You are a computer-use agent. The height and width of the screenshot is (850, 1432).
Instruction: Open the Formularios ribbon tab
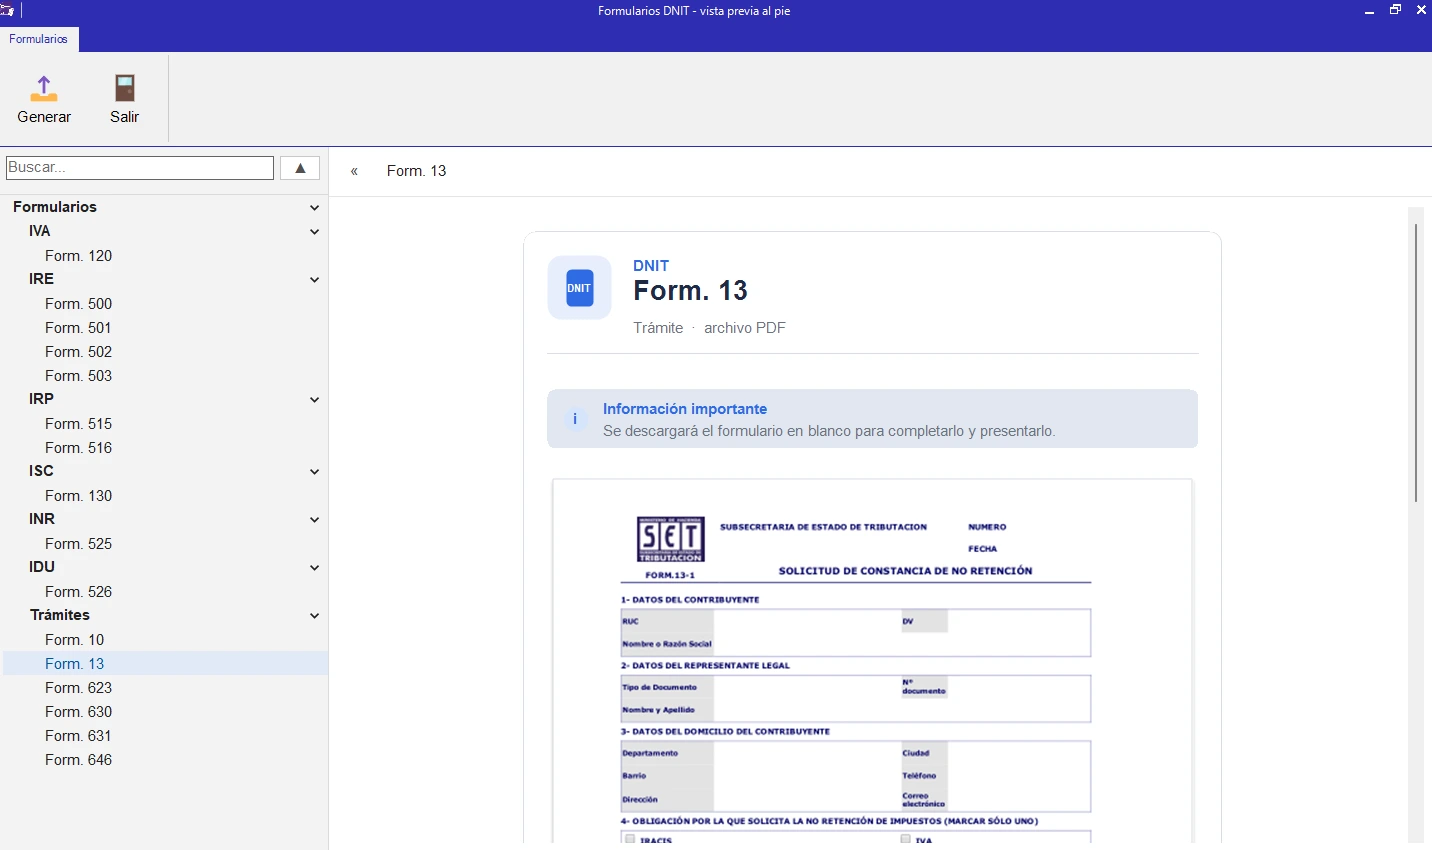click(39, 39)
